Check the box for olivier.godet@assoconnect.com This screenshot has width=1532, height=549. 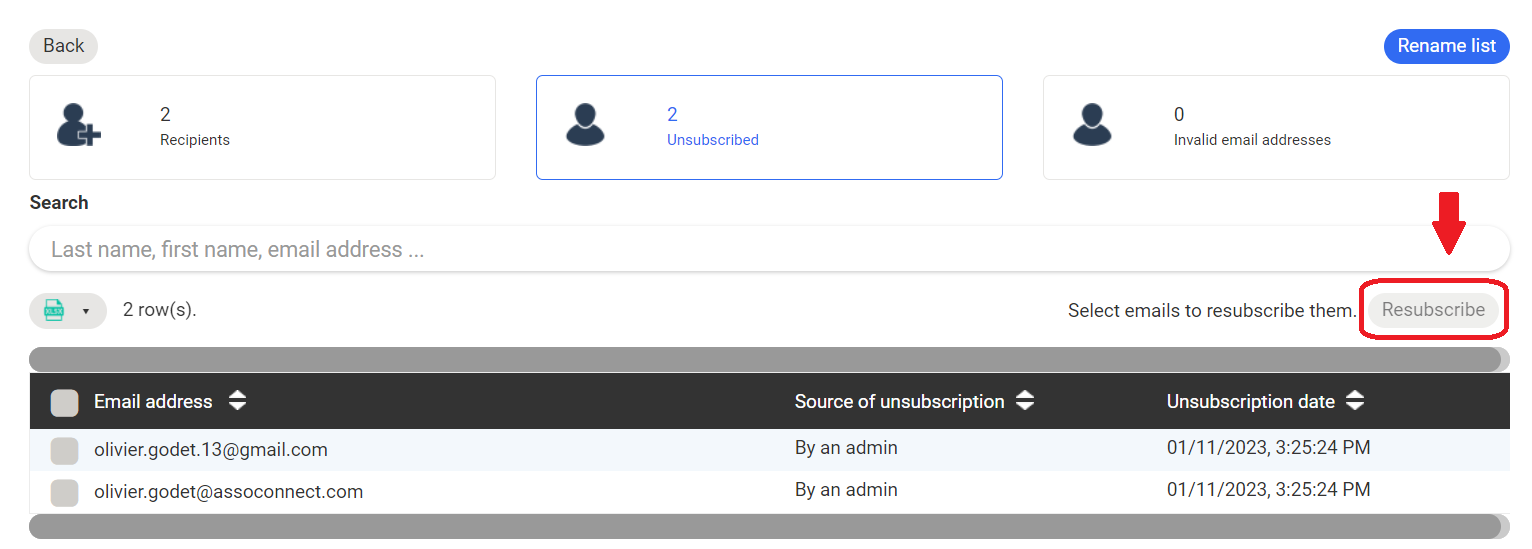coord(65,492)
